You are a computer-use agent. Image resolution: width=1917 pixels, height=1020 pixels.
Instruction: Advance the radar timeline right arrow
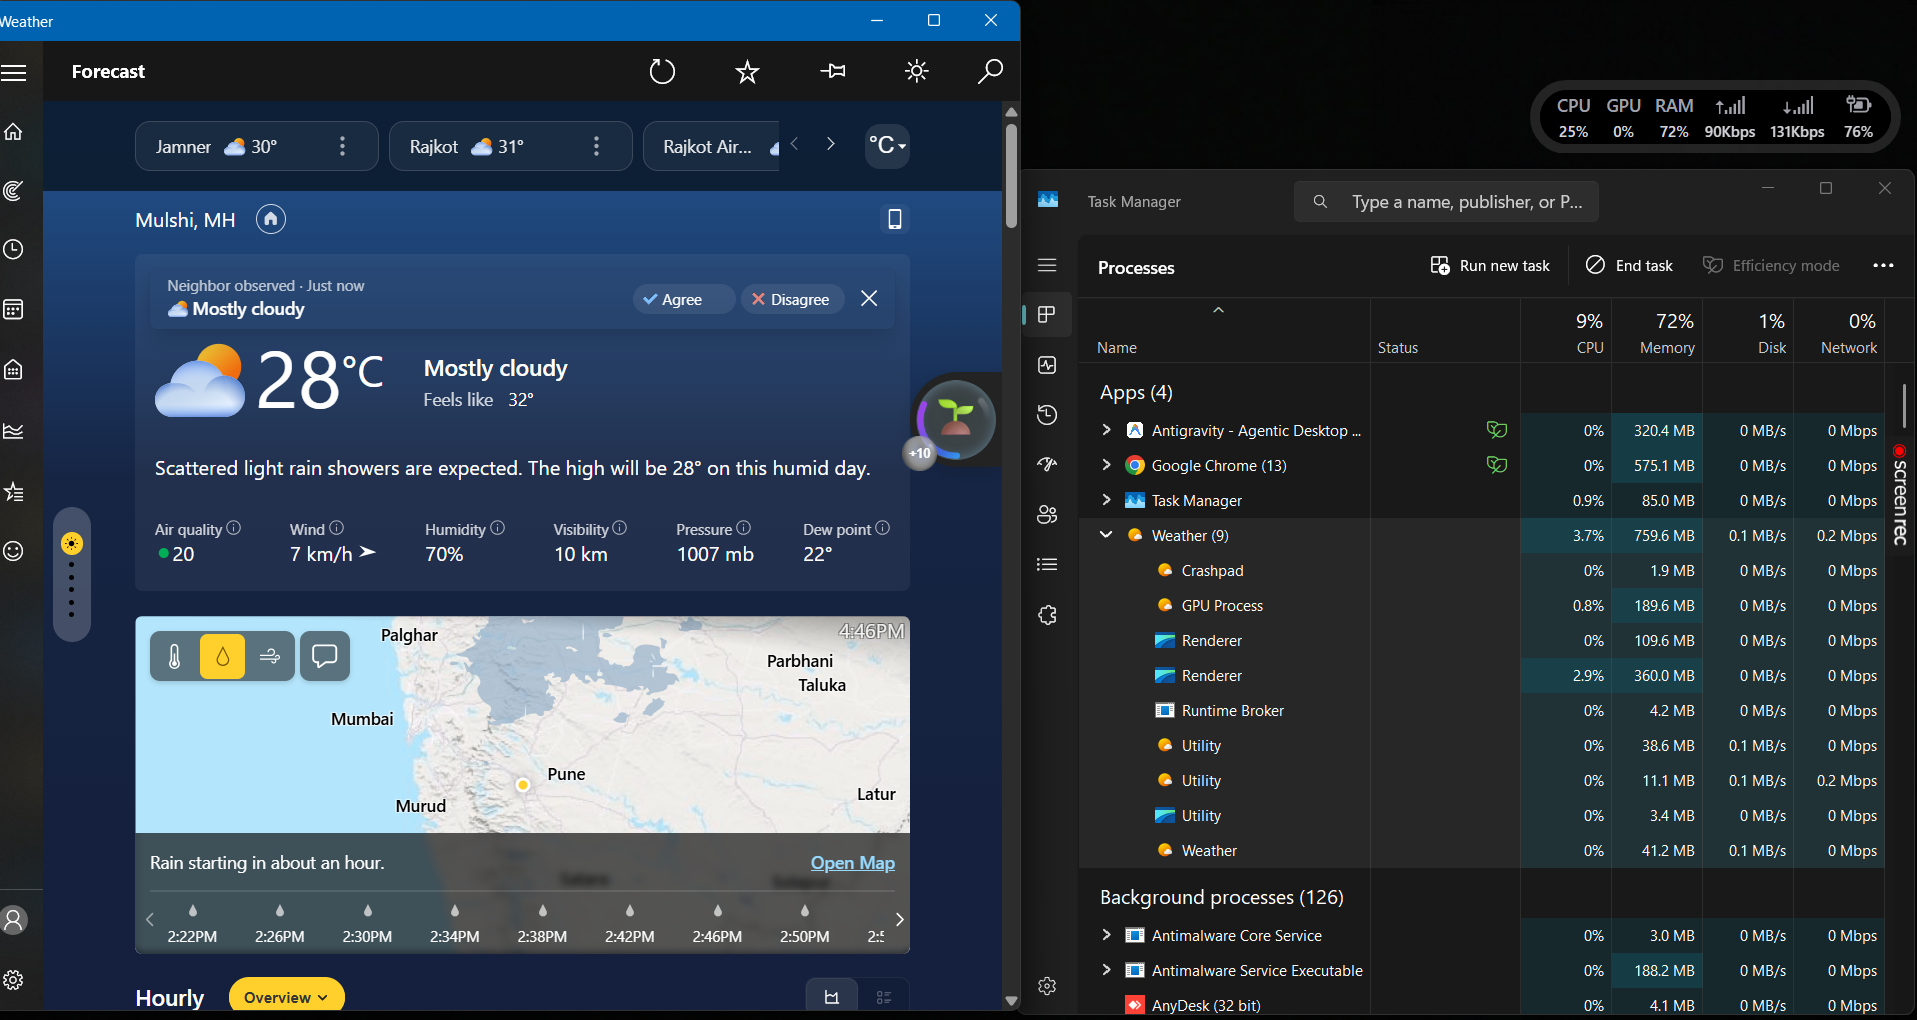(x=899, y=920)
